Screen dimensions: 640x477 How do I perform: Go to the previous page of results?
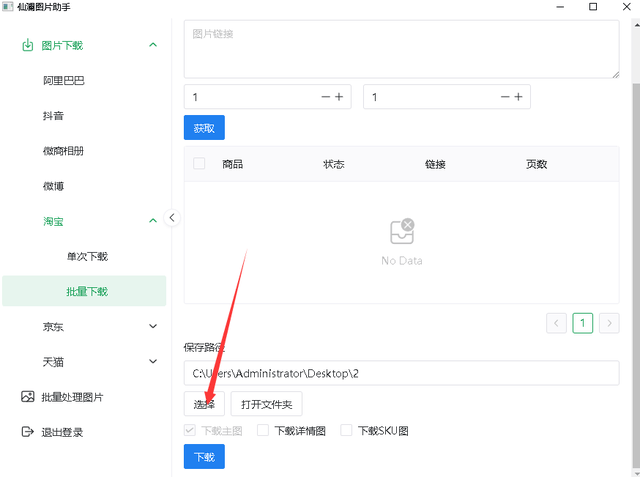(x=556, y=323)
